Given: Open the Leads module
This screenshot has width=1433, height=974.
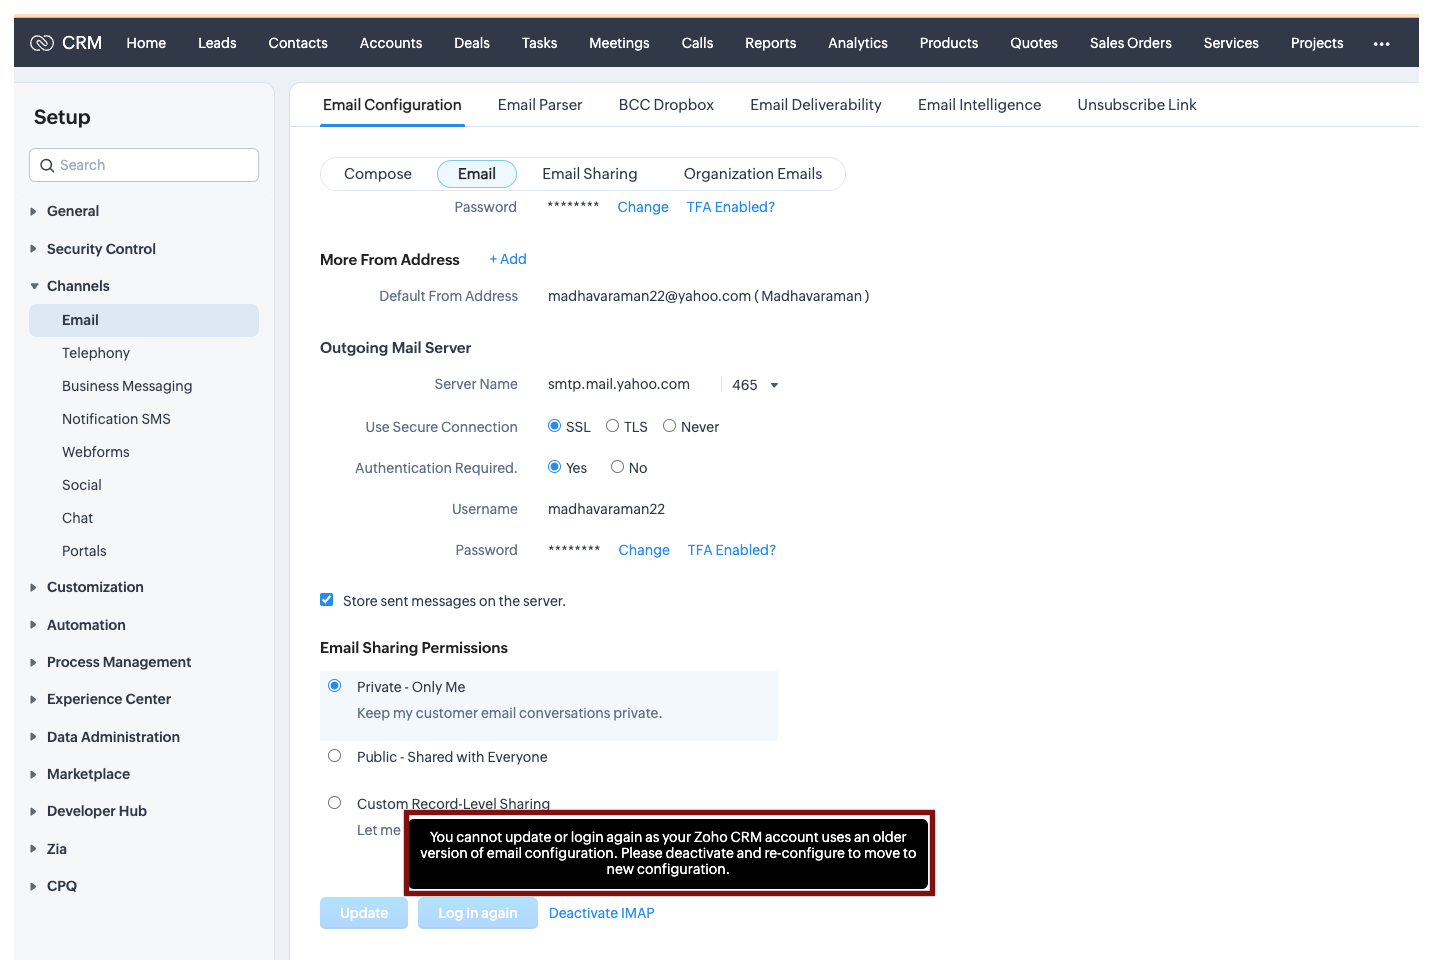Looking at the screenshot, I should (217, 43).
